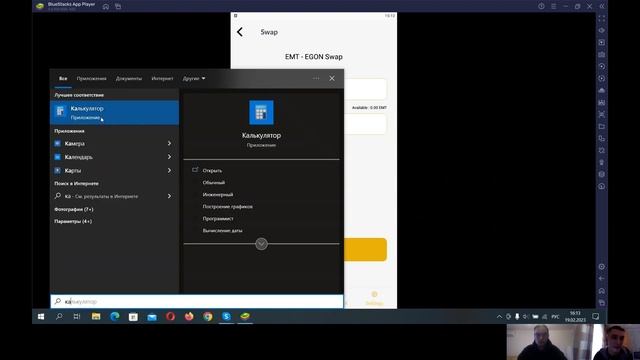Open File Explorer from taskbar

(96, 316)
